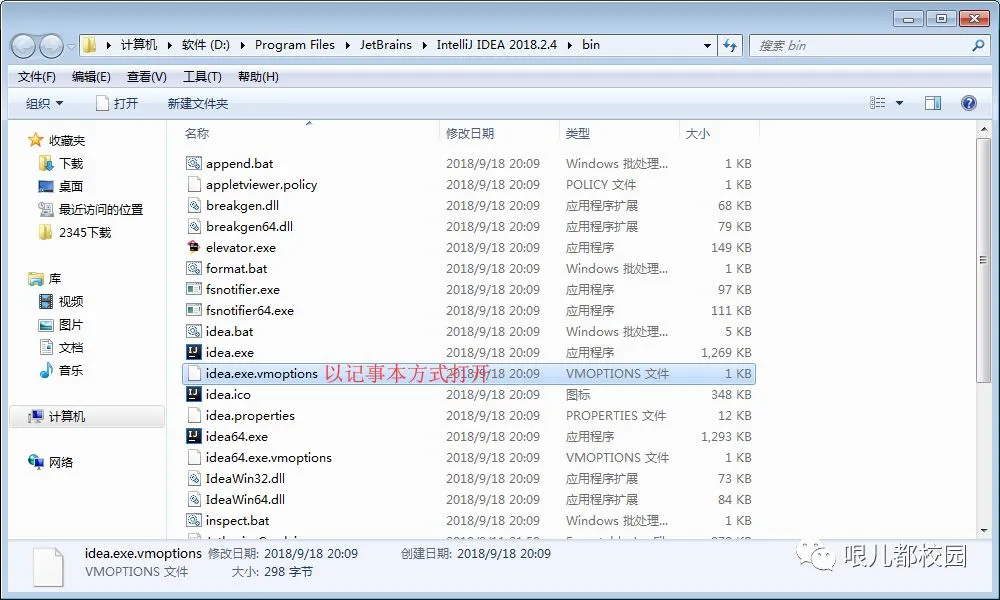The image size is (1000, 600).
Task: Click the breakgen.dll file icon
Action: 194,205
